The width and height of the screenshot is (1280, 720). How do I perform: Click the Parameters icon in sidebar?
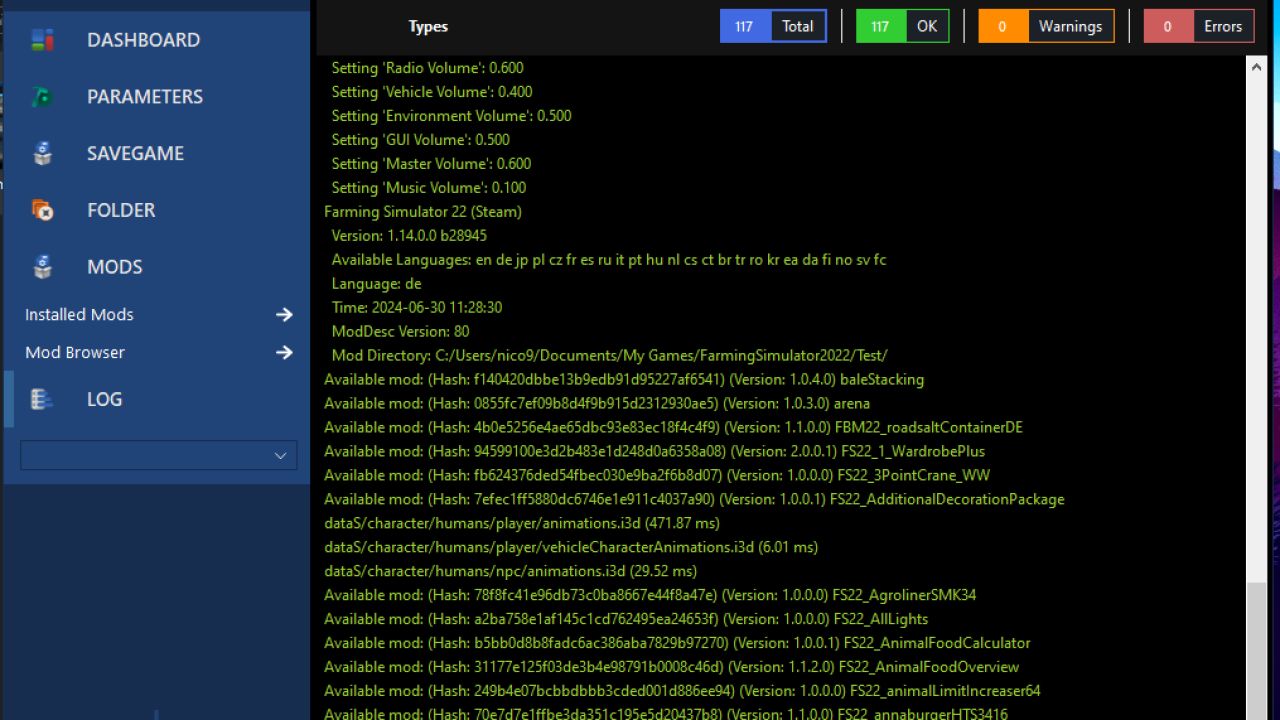pos(42,97)
